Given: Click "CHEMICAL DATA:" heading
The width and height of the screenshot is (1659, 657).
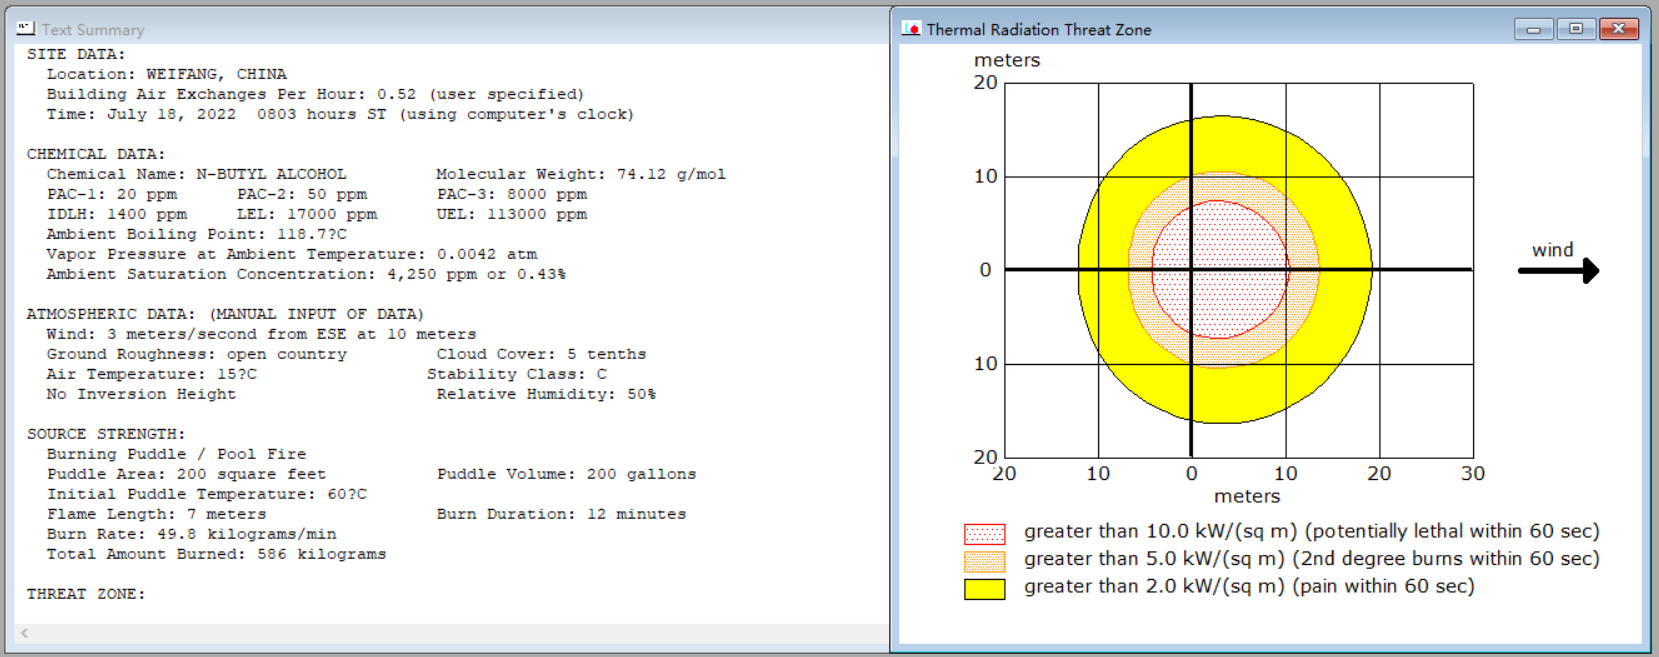Looking at the screenshot, I should click(96, 154).
